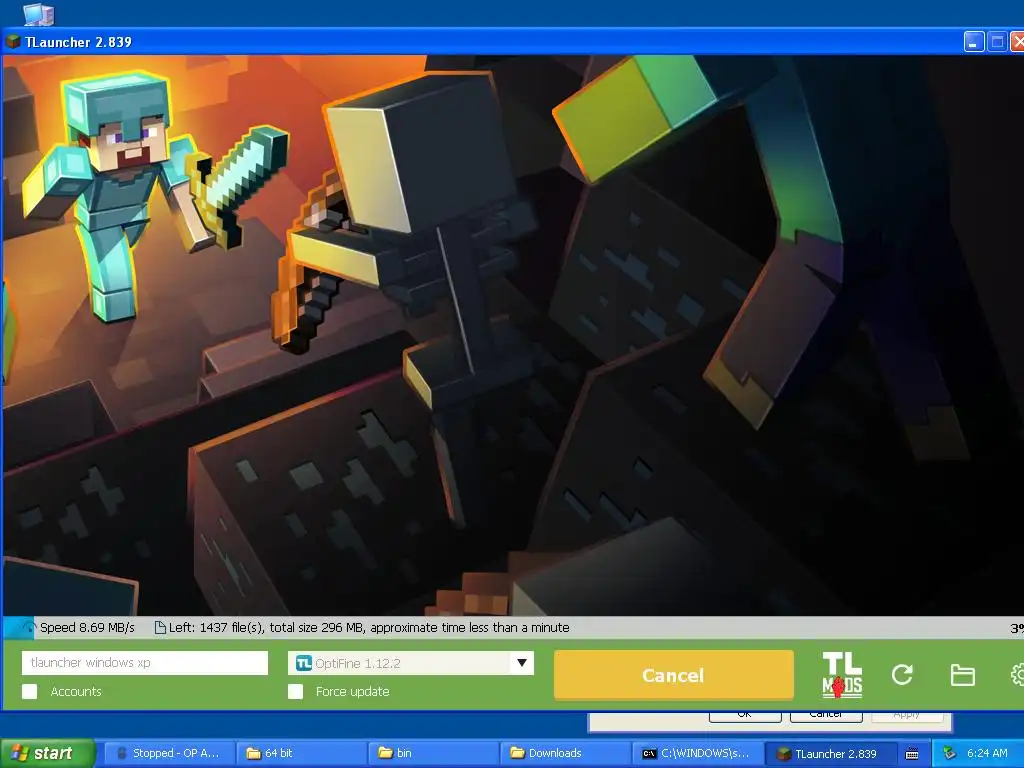Switch to the C:\WINDOWS command prompt taskbar item
Image resolution: width=1024 pixels, height=768 pixels.
click(697, 753)
